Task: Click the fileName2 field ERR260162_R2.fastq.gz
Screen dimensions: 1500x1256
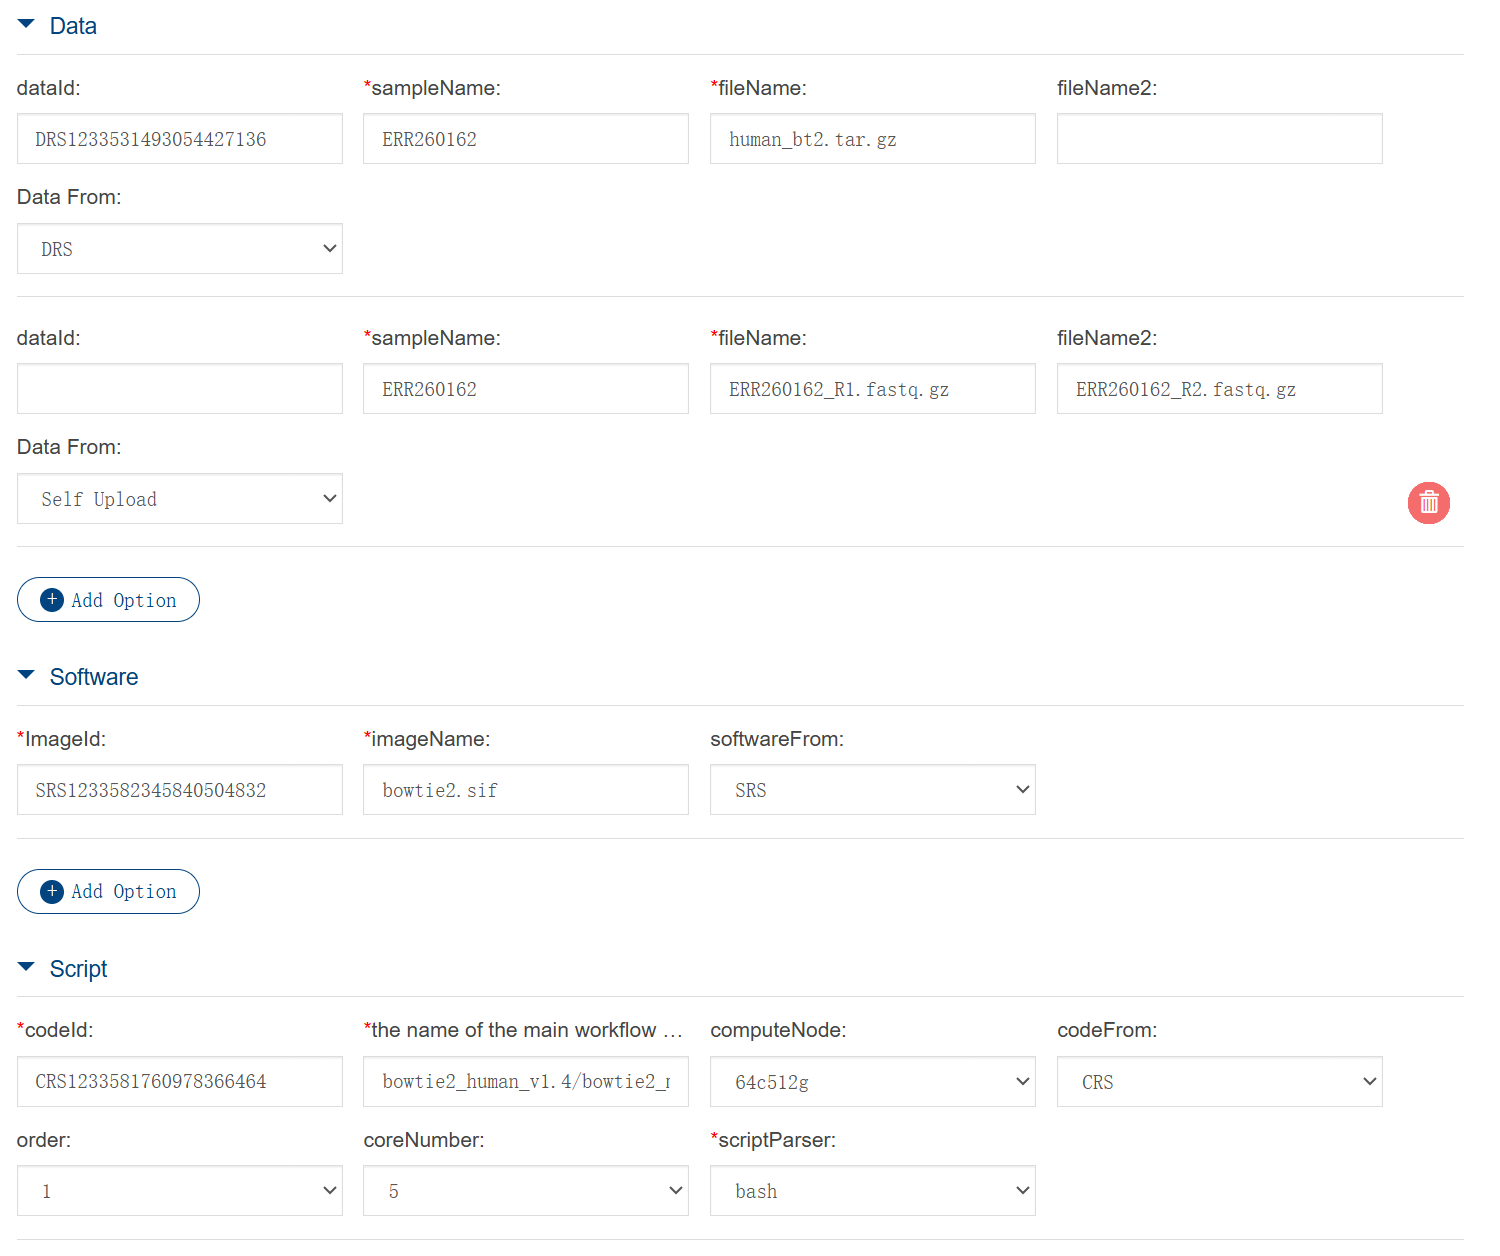Action: coord(1220,389)
